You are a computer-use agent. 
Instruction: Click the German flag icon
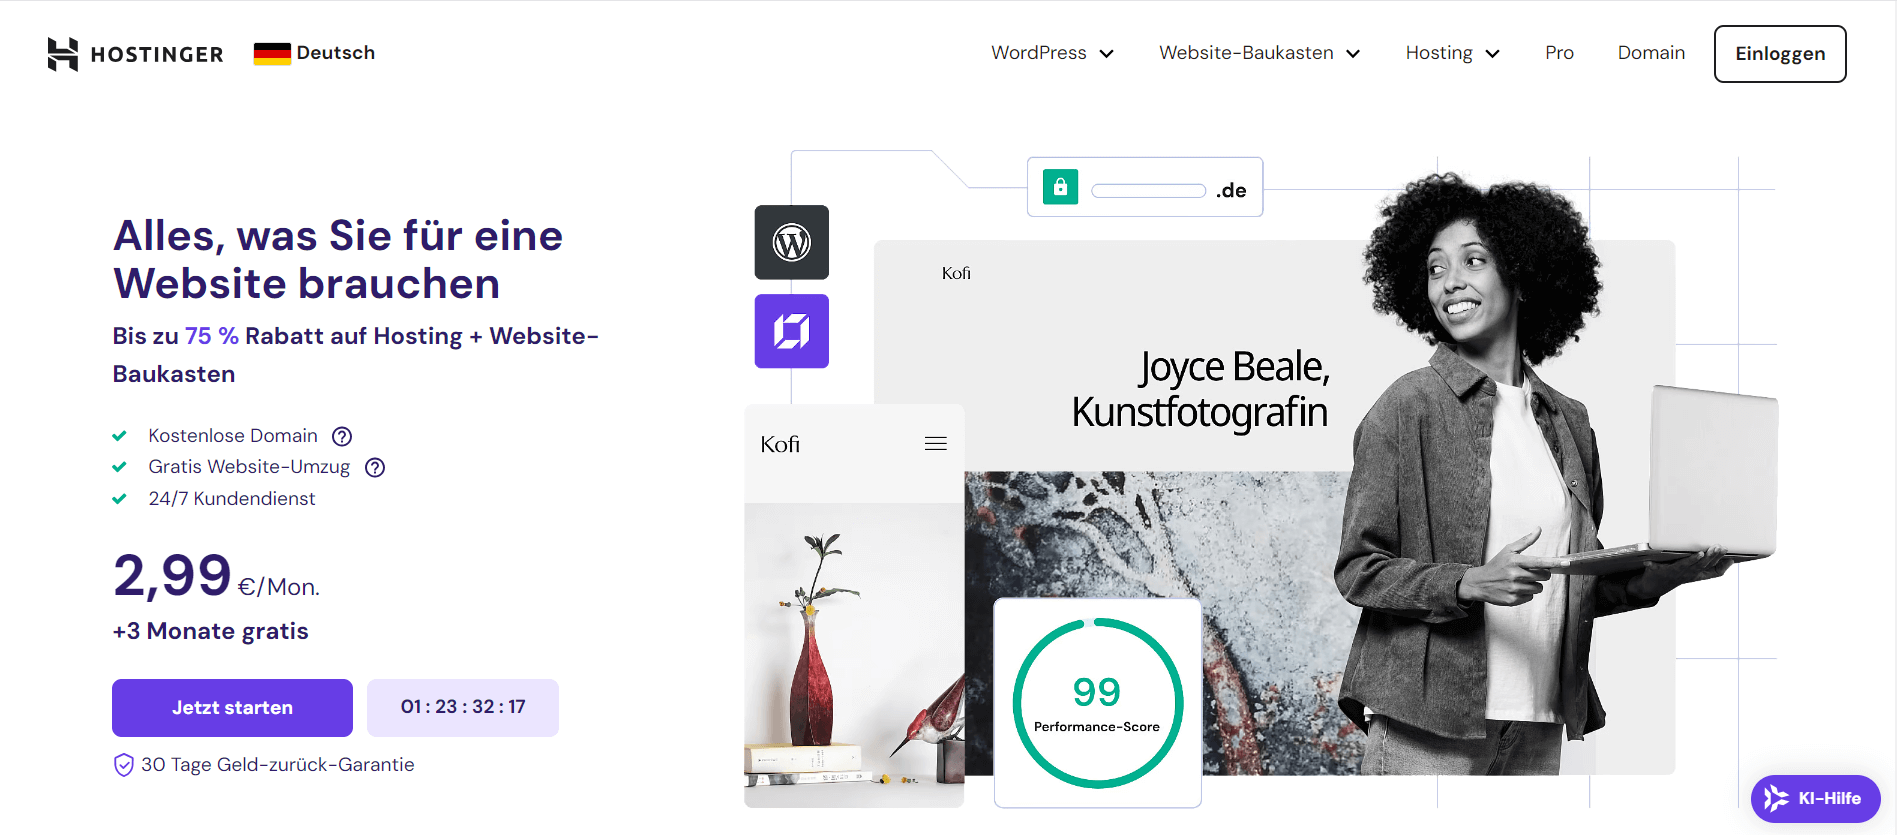pyautogui.click(x=272, y=54)
